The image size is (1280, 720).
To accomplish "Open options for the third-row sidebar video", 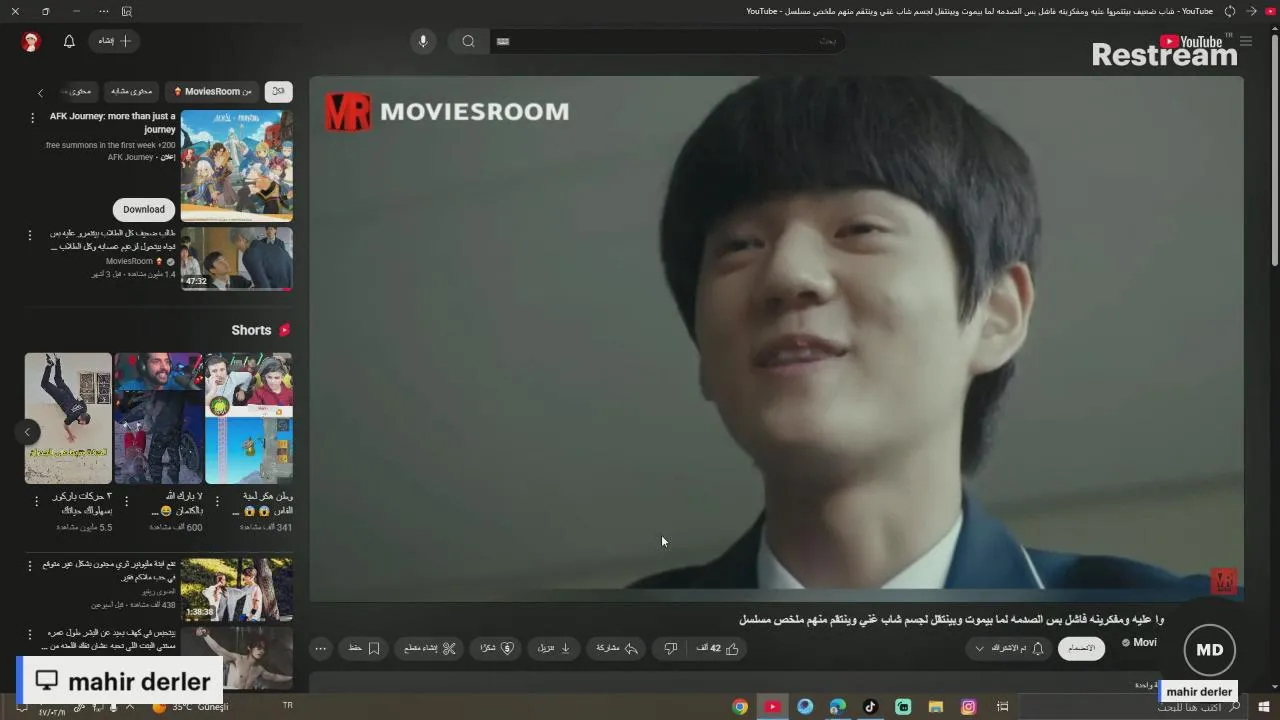I will (29, 635).
